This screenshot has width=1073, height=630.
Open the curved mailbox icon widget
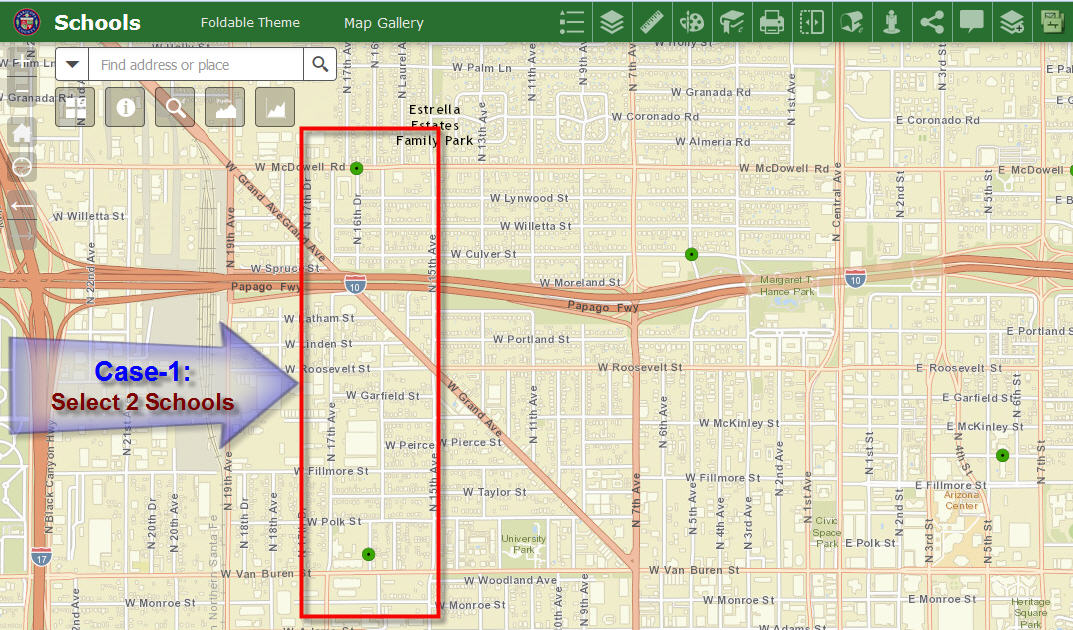[852, 22]
